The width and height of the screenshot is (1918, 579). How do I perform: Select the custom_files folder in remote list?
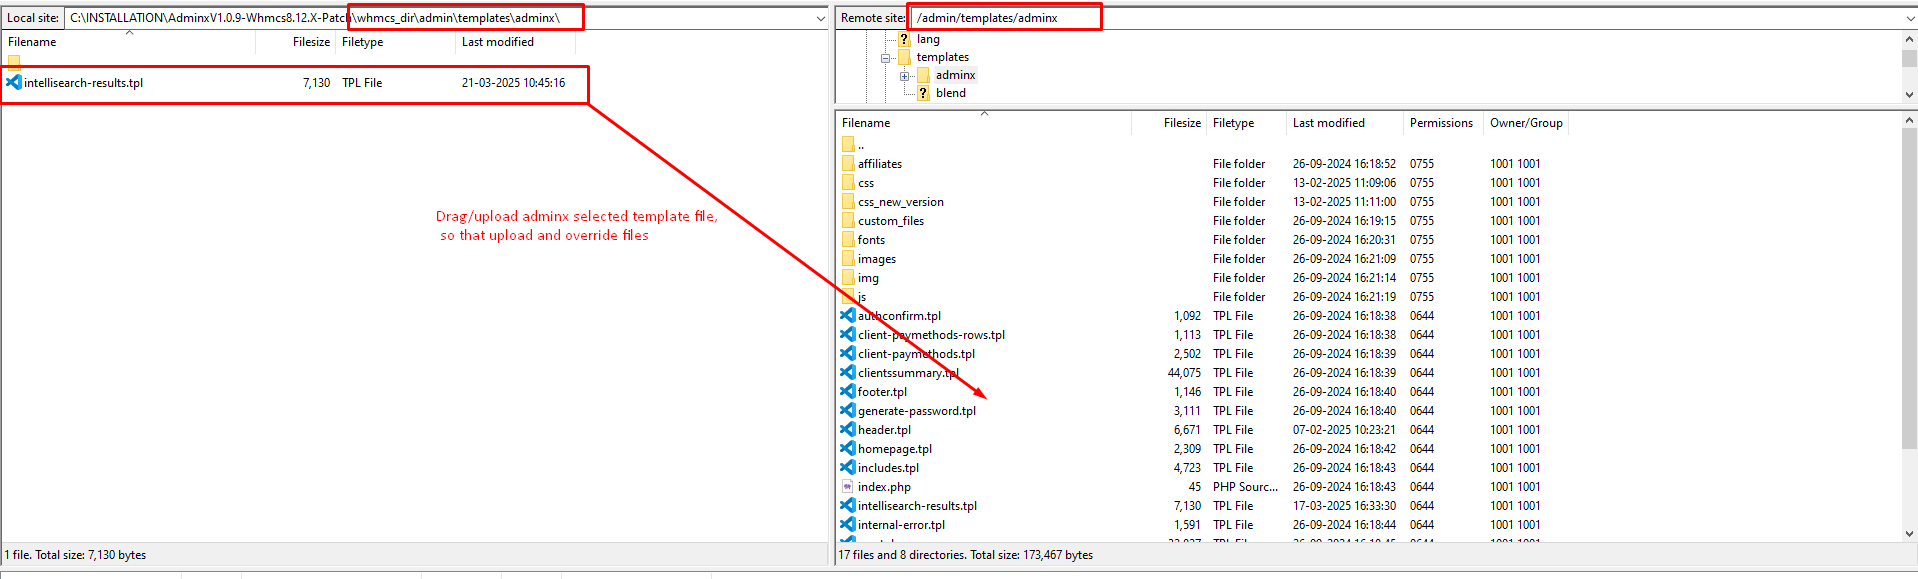pyautogui.click(x=890, y=221)
